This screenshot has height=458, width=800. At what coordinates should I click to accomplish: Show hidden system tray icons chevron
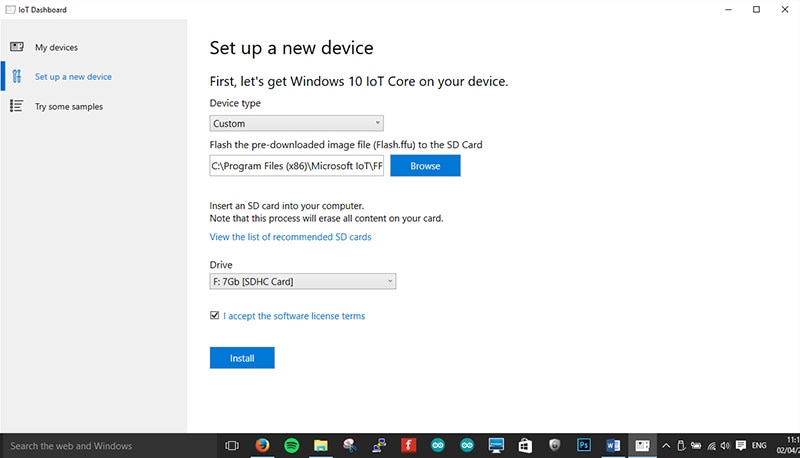666,445
